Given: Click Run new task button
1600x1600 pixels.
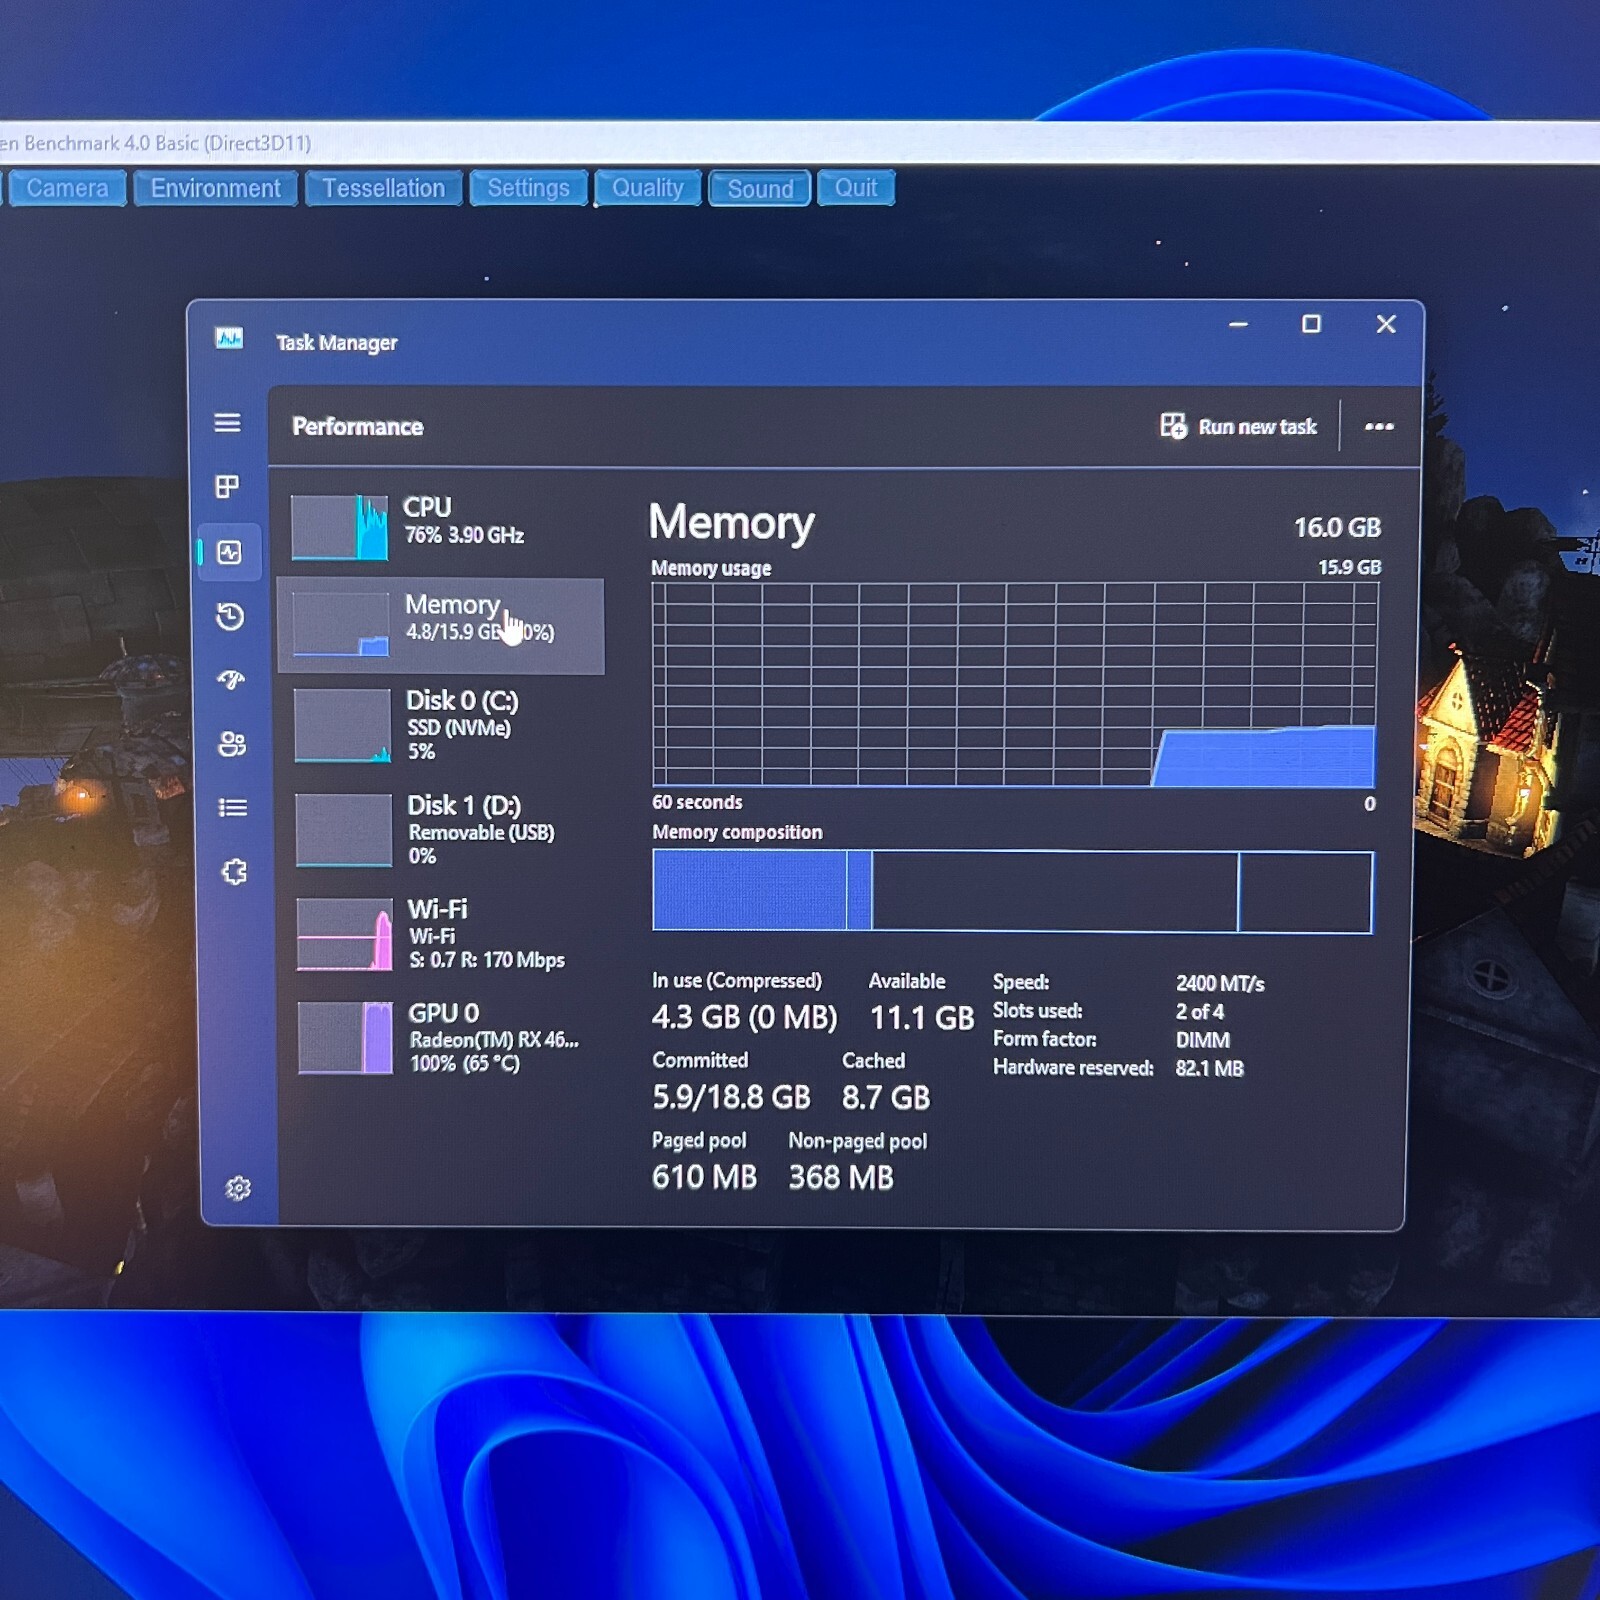Looking at the screenshot, I should [x=1238, y=427].
